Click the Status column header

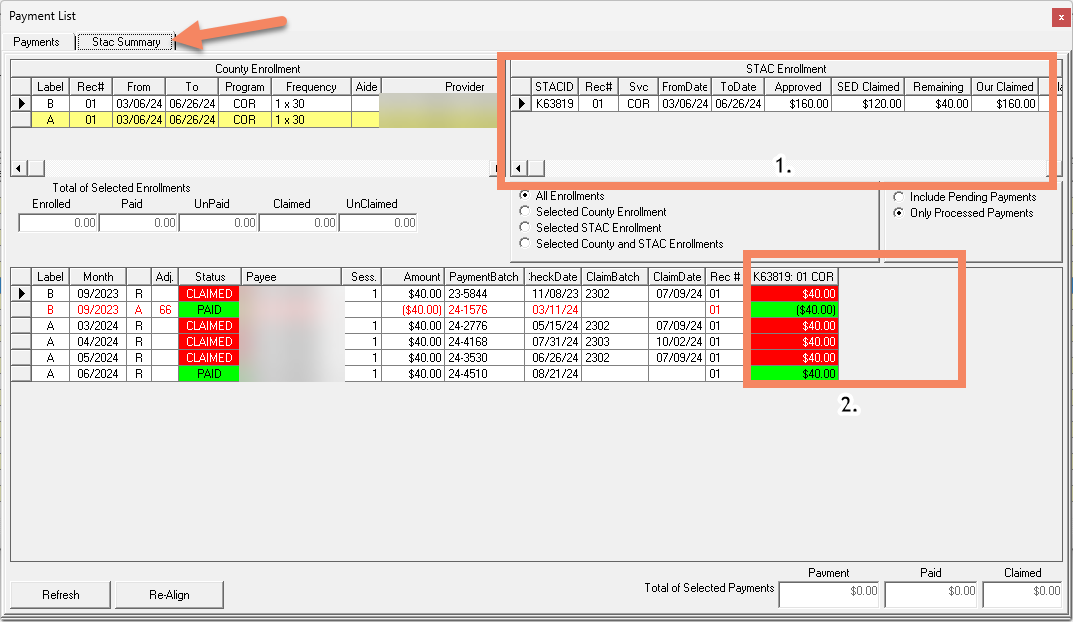pyautogui.click(x=210, y=277)
